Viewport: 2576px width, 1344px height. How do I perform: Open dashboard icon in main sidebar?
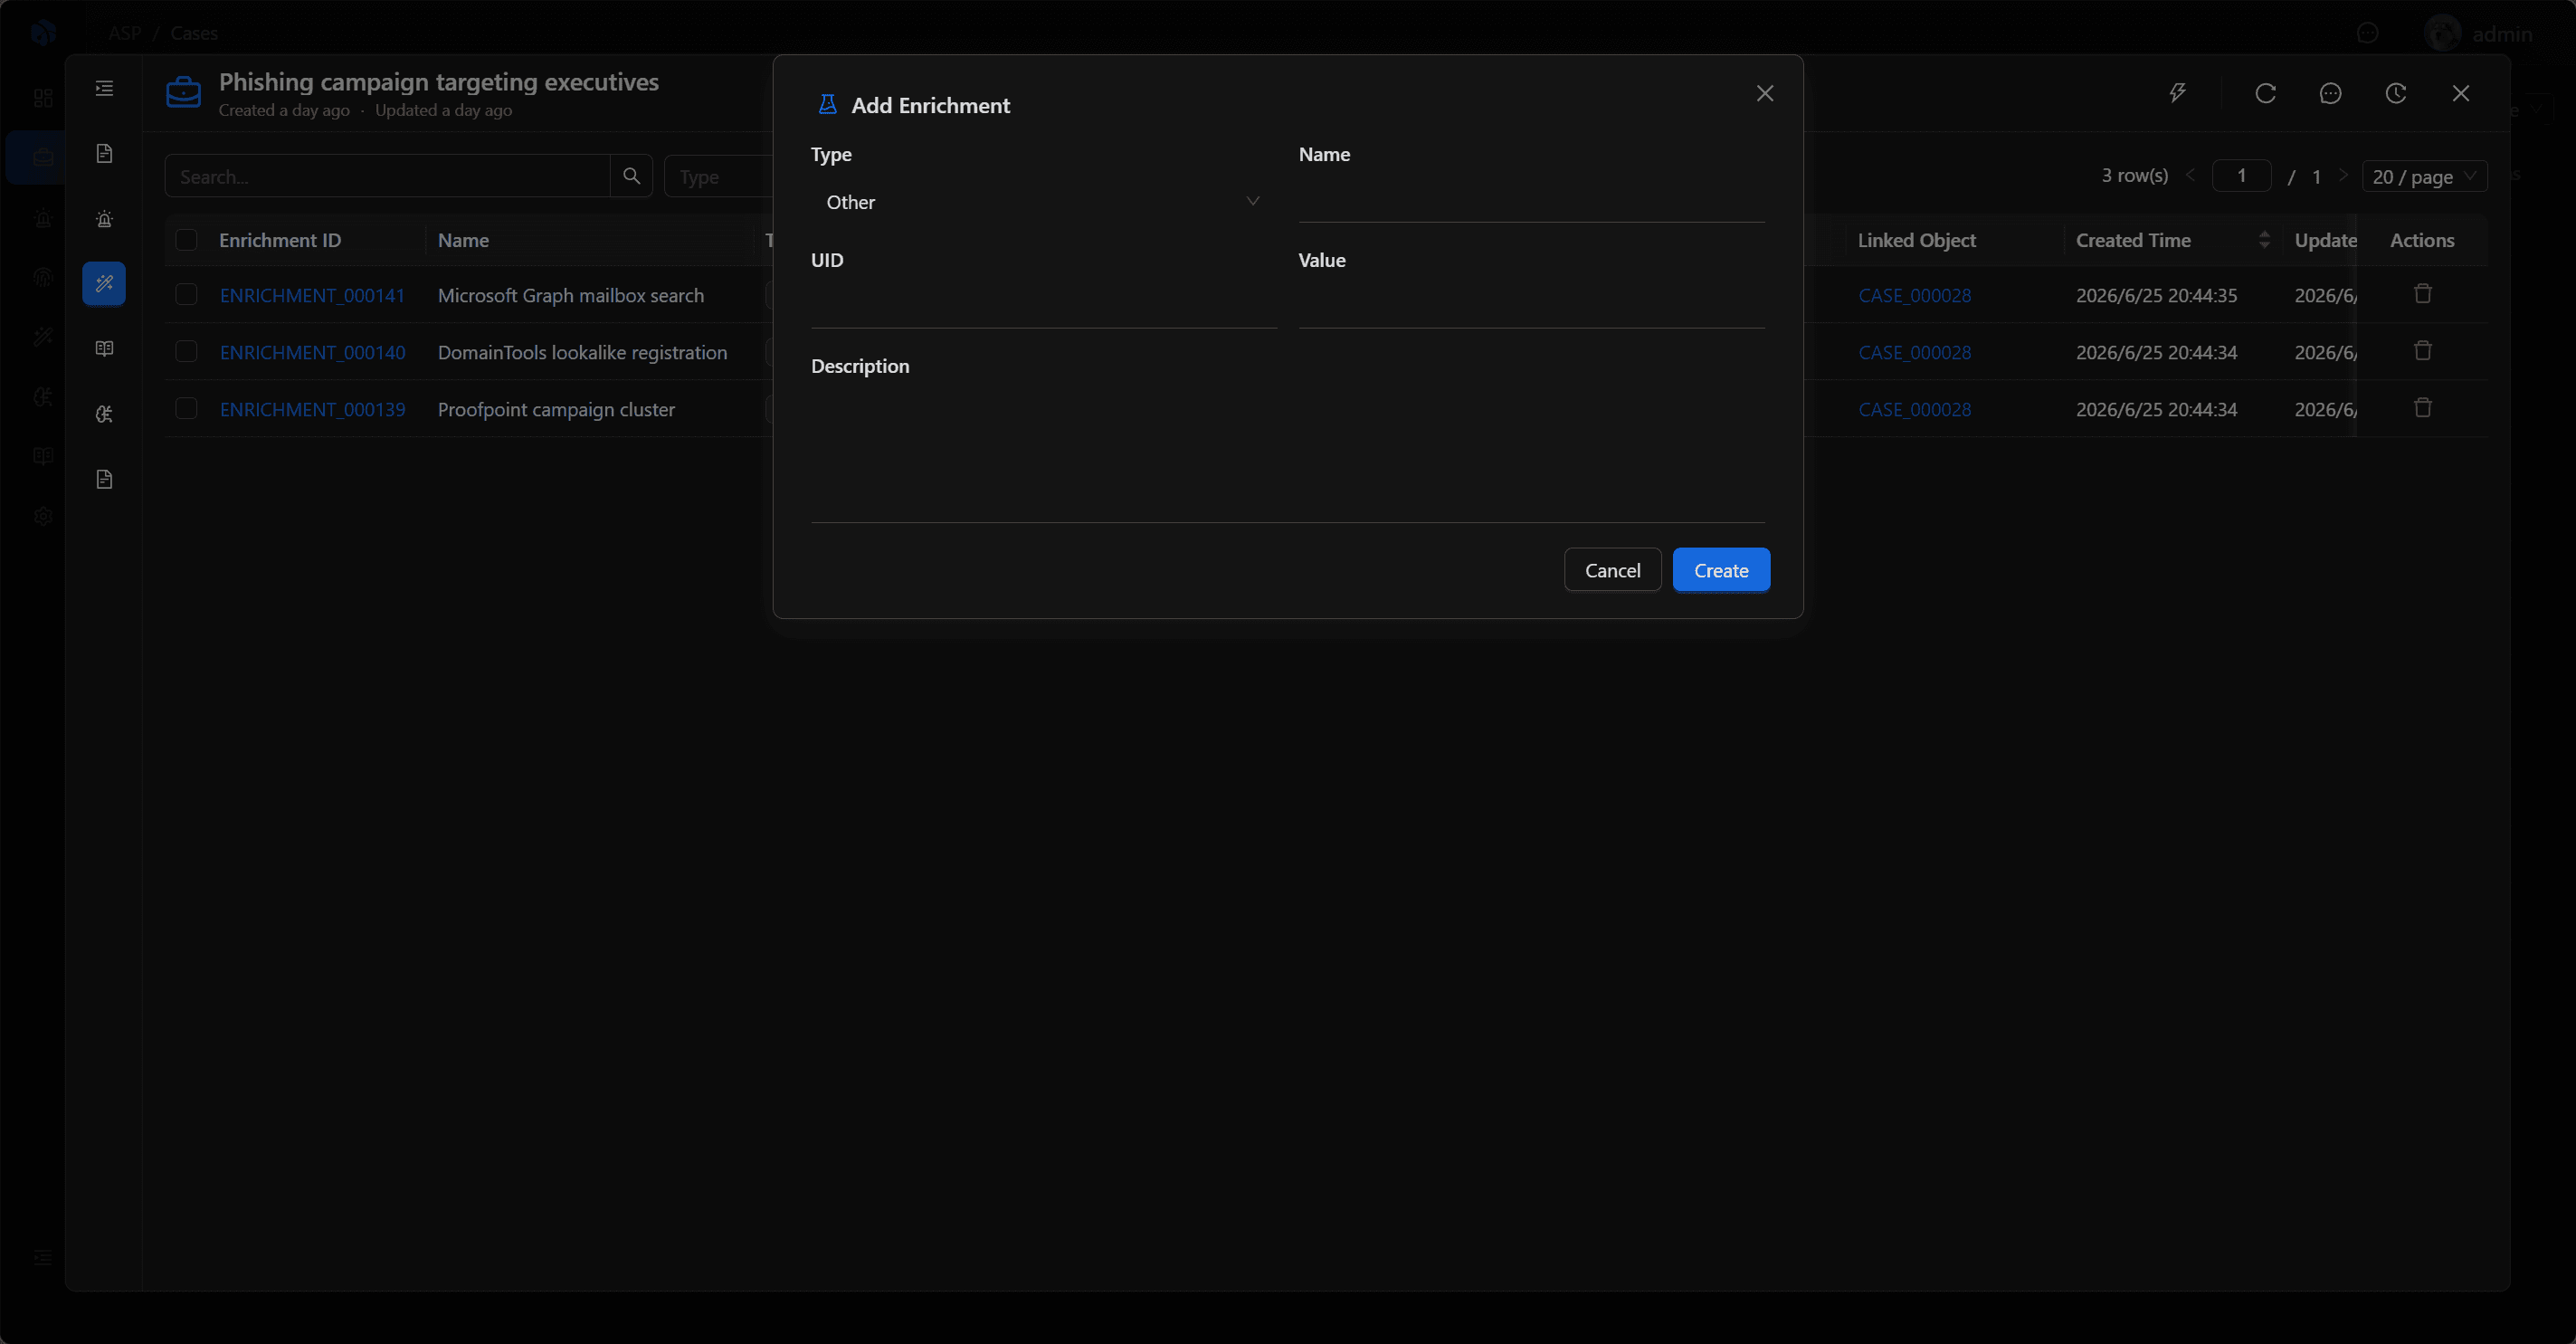[43, 98]
